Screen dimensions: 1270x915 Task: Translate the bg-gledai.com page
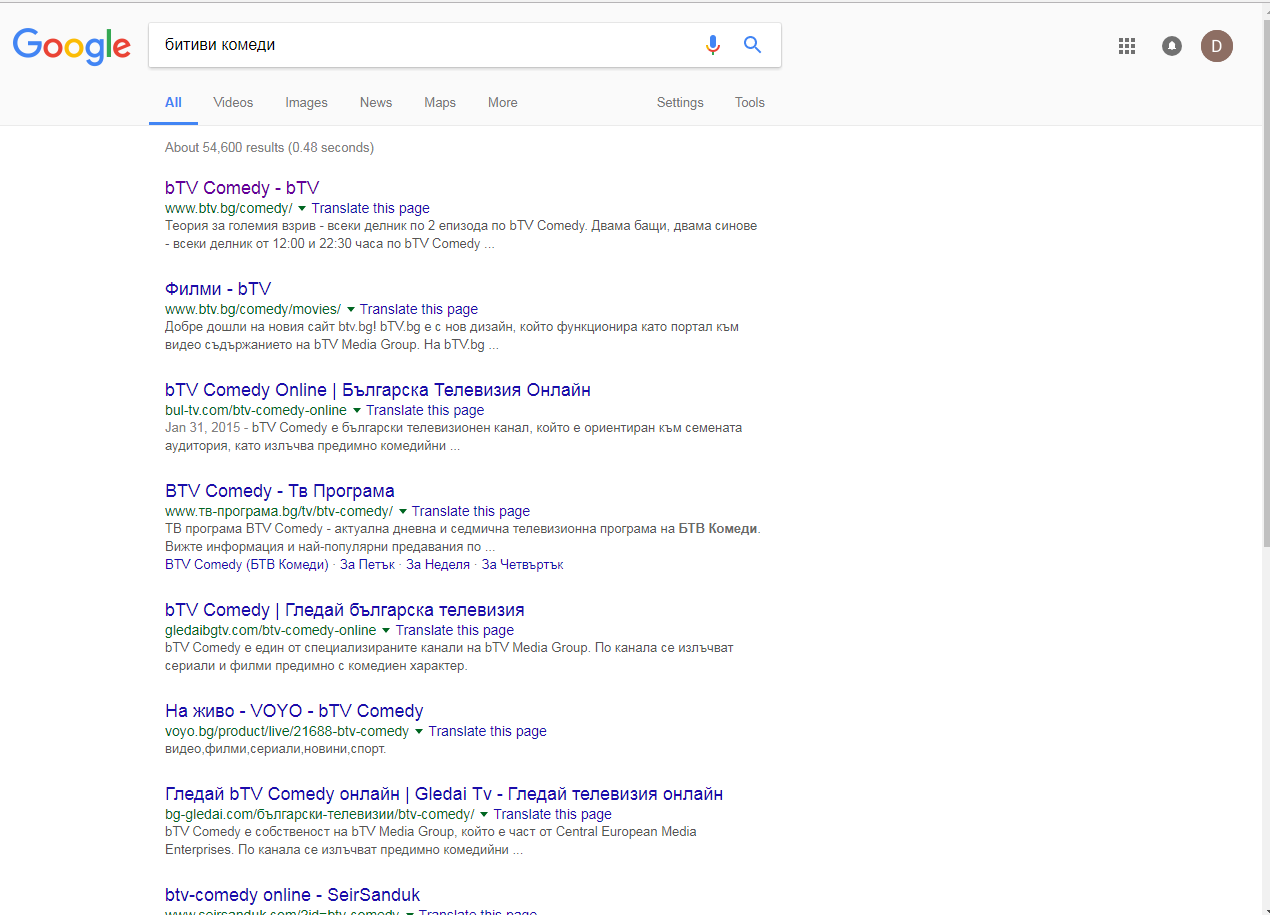553,815
